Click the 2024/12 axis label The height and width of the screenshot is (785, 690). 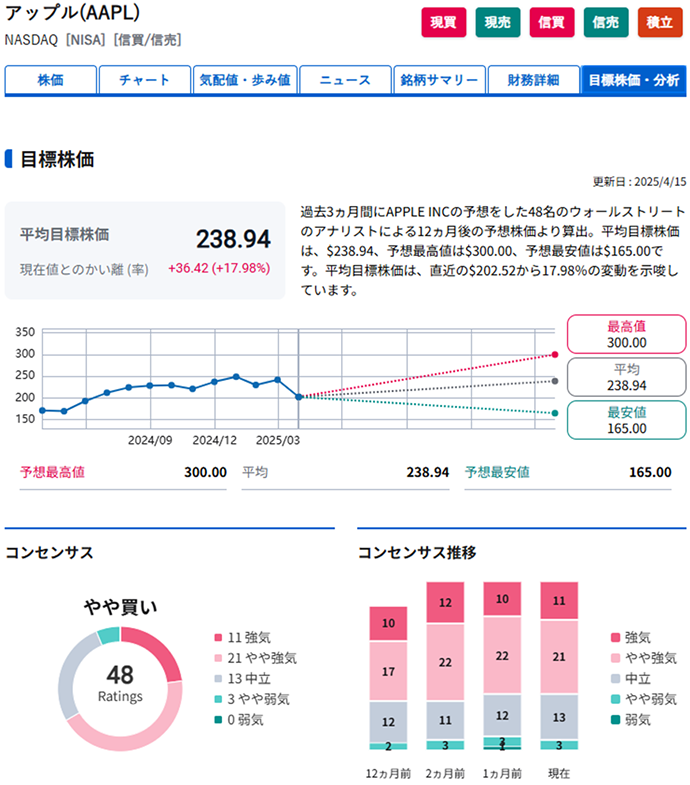point(215,440)
